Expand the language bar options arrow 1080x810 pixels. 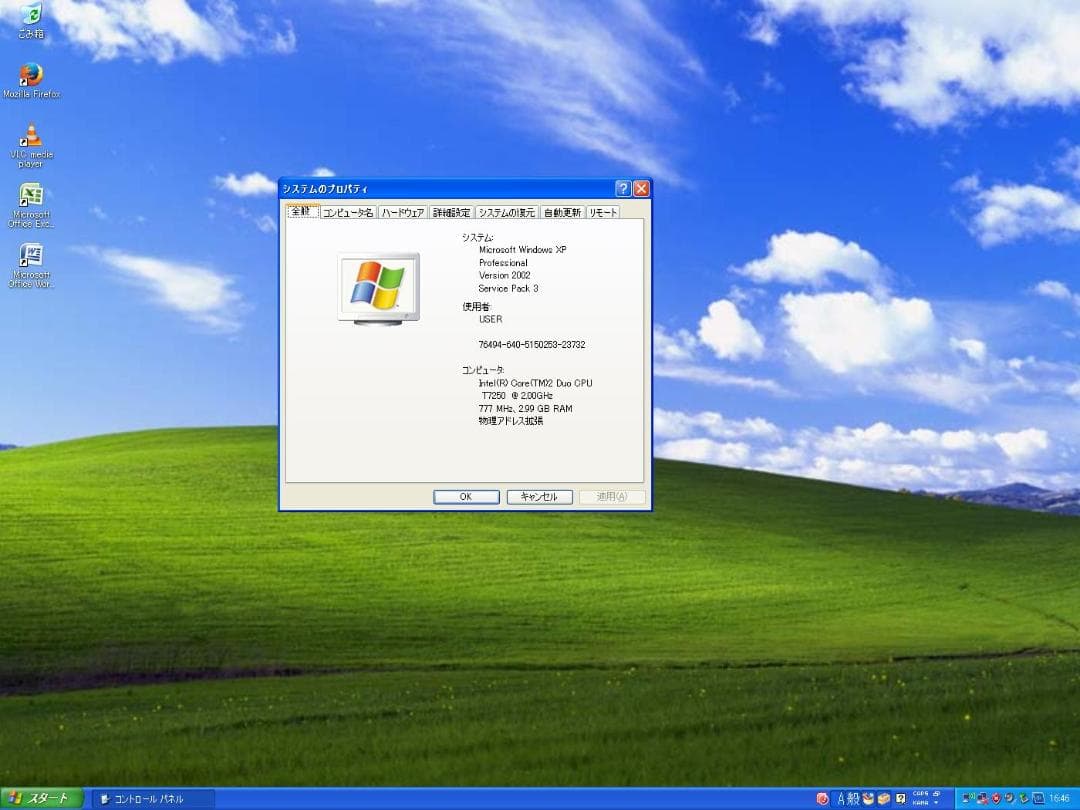pyautogui.click(x=936, y=800)
